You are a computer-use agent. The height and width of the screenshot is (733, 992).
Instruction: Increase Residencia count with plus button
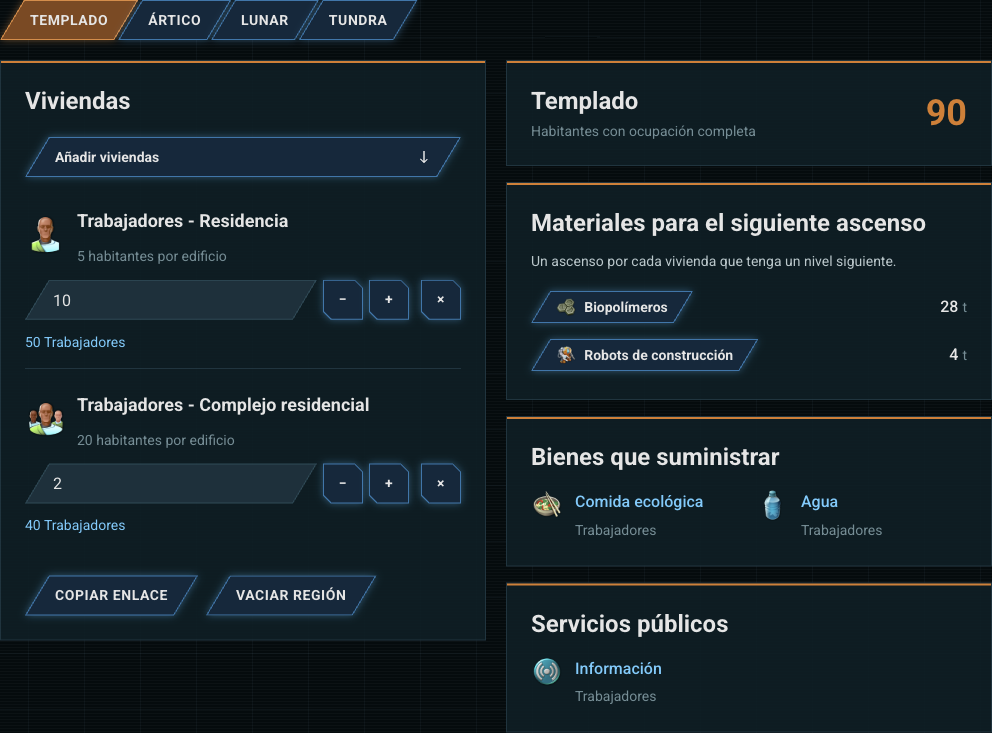click(389, 300)
